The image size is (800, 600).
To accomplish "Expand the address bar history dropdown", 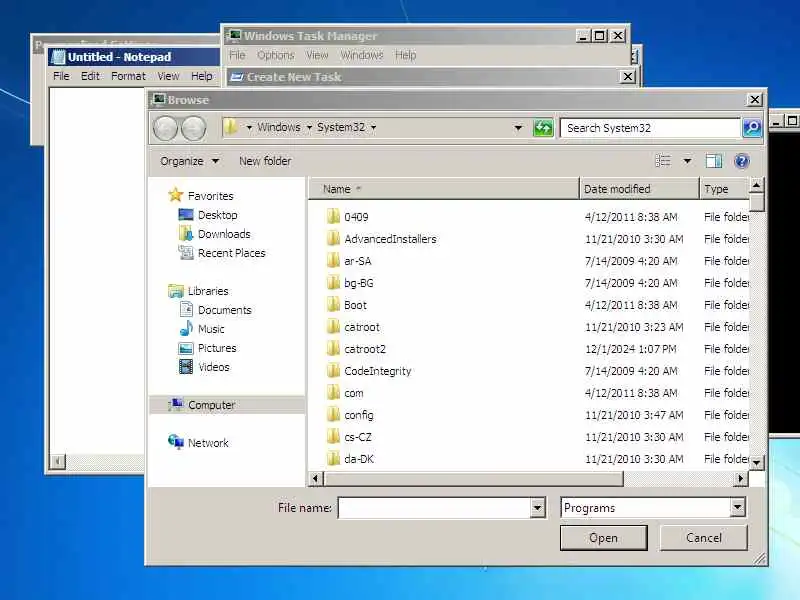I will 518,128.
